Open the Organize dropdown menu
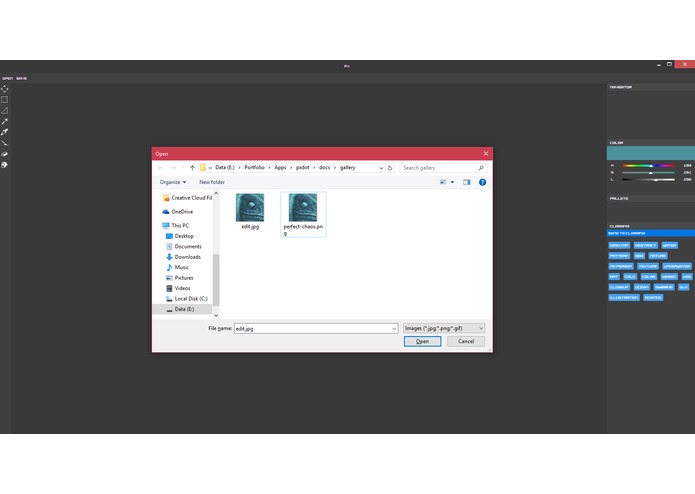Image resolution: width=695 pixels, height=494 pixels. coord(173,182)
